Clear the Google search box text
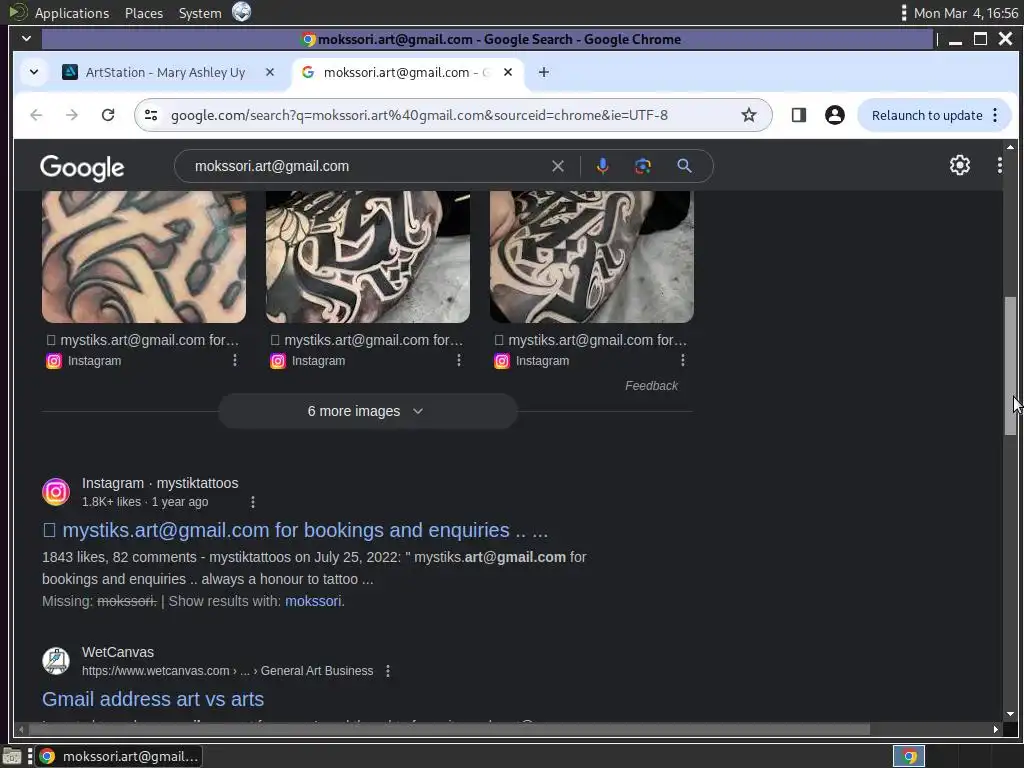Viewport: 1024px width, 768px height. tap(558, 166)
